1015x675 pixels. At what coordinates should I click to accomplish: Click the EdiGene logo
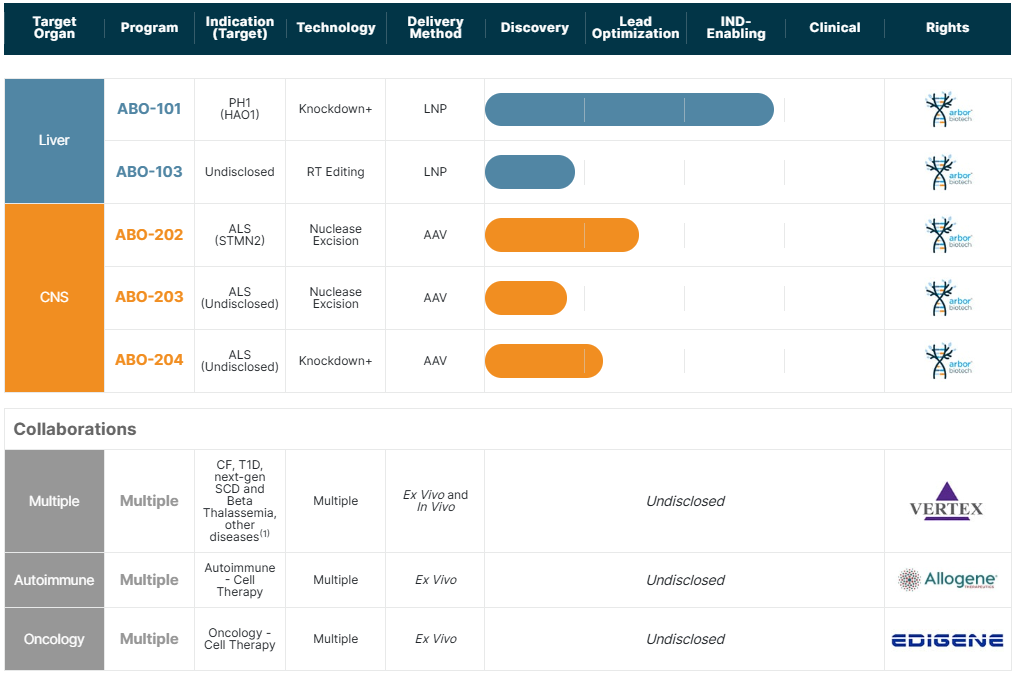tap(946, 639)
